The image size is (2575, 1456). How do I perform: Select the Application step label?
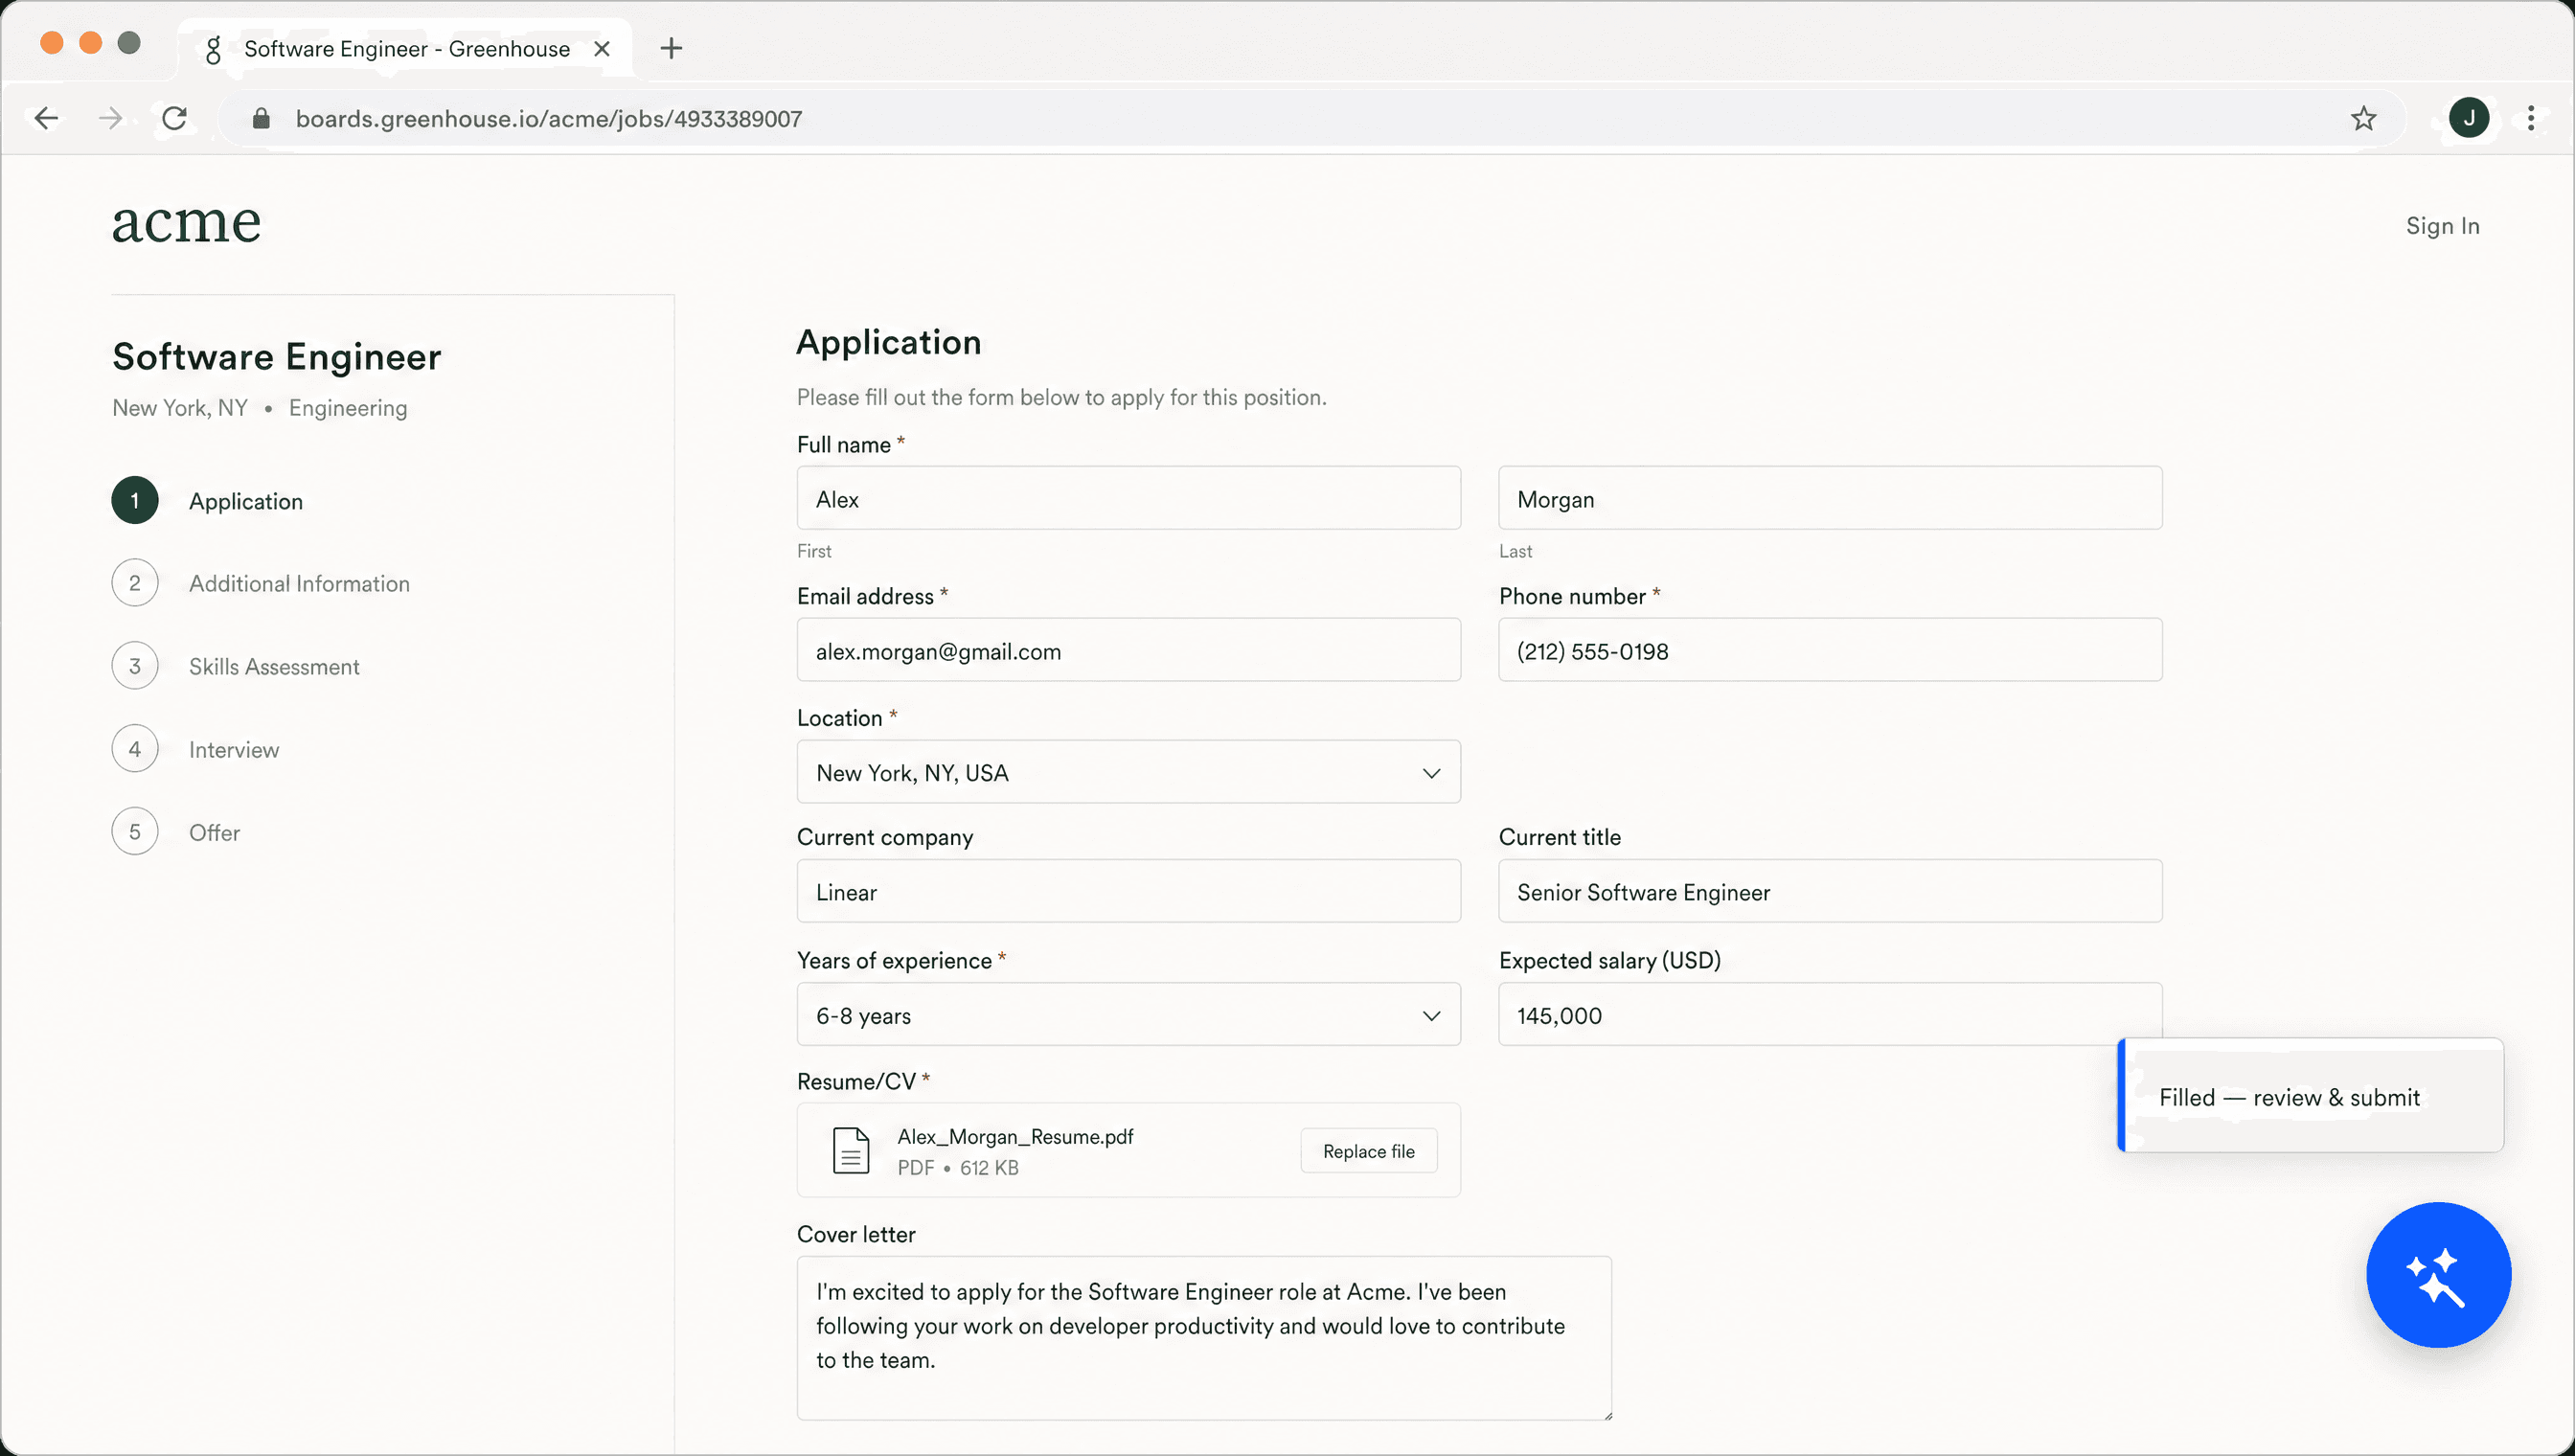[246, 501]
